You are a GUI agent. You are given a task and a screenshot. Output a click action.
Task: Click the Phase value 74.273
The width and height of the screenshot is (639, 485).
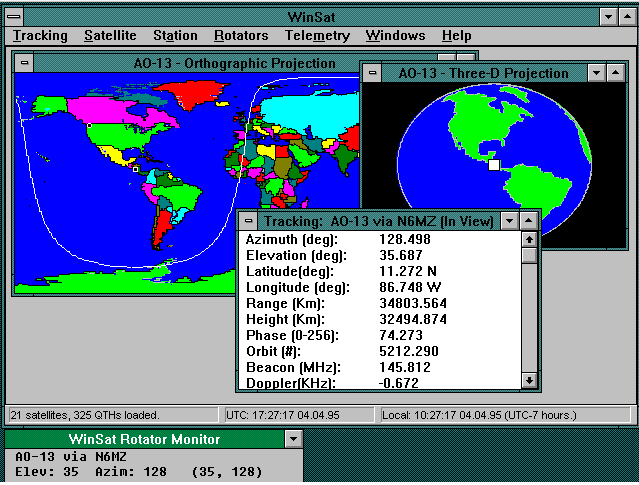click(401, 335)
